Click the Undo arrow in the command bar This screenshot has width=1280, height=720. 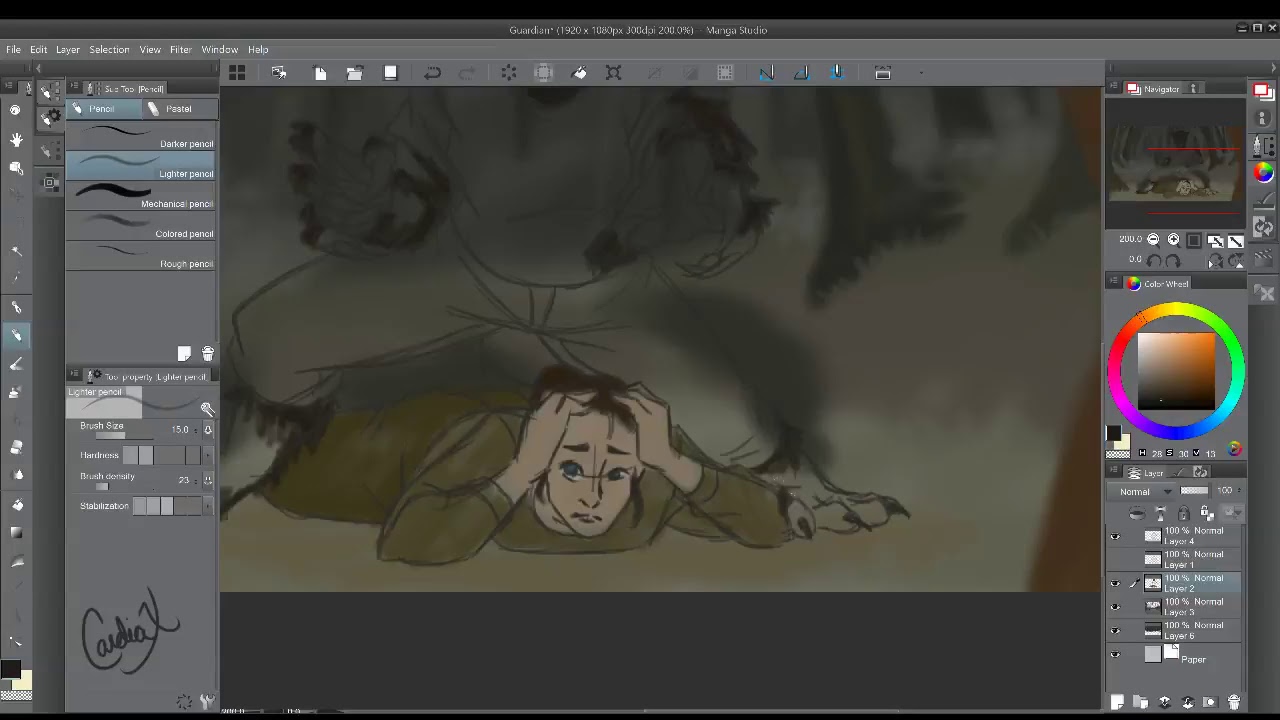(432, 73)
